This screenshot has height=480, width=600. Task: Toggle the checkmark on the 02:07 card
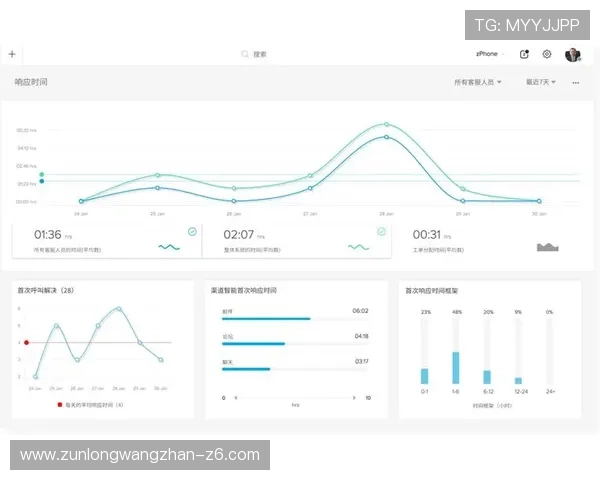[381, 231]
